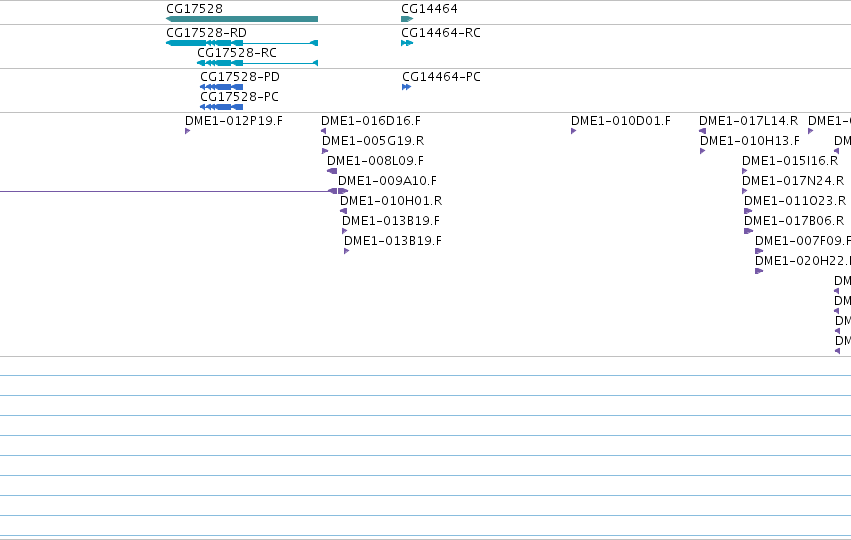Select the DME1-010H13.F feature label
Image resolution: width=851 pixels, height=540 pixels.
coord(750,141)
